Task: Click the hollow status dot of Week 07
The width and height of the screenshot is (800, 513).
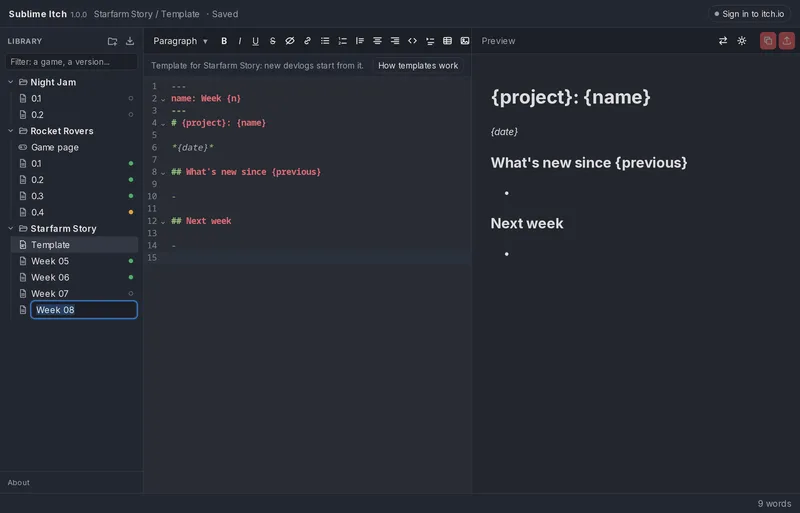Action: [x=131, y=294]
